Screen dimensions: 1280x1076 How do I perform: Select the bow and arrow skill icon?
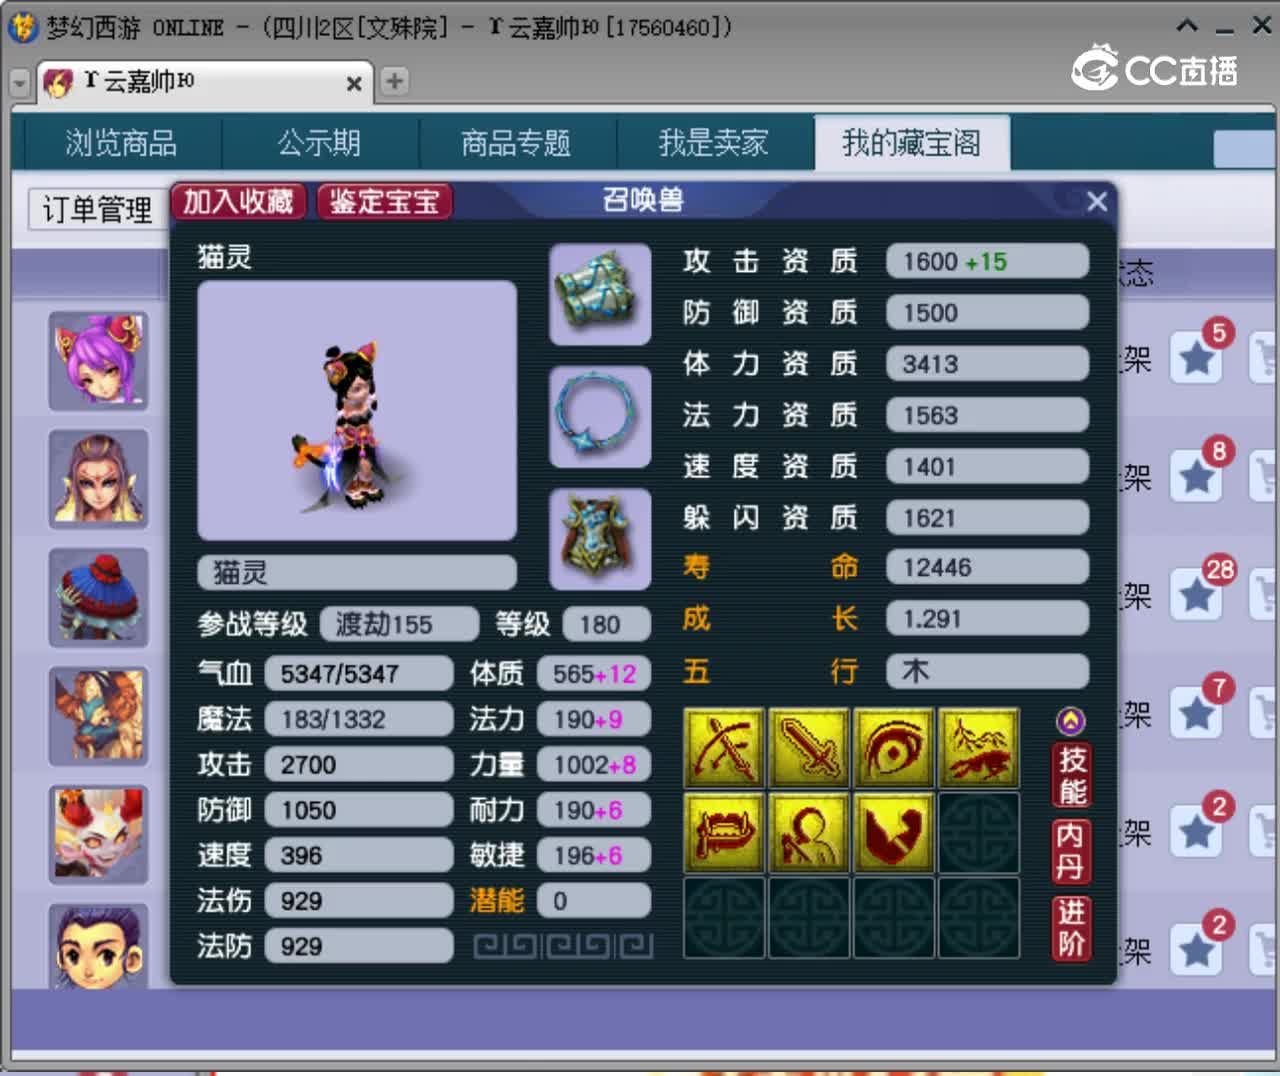723,748
